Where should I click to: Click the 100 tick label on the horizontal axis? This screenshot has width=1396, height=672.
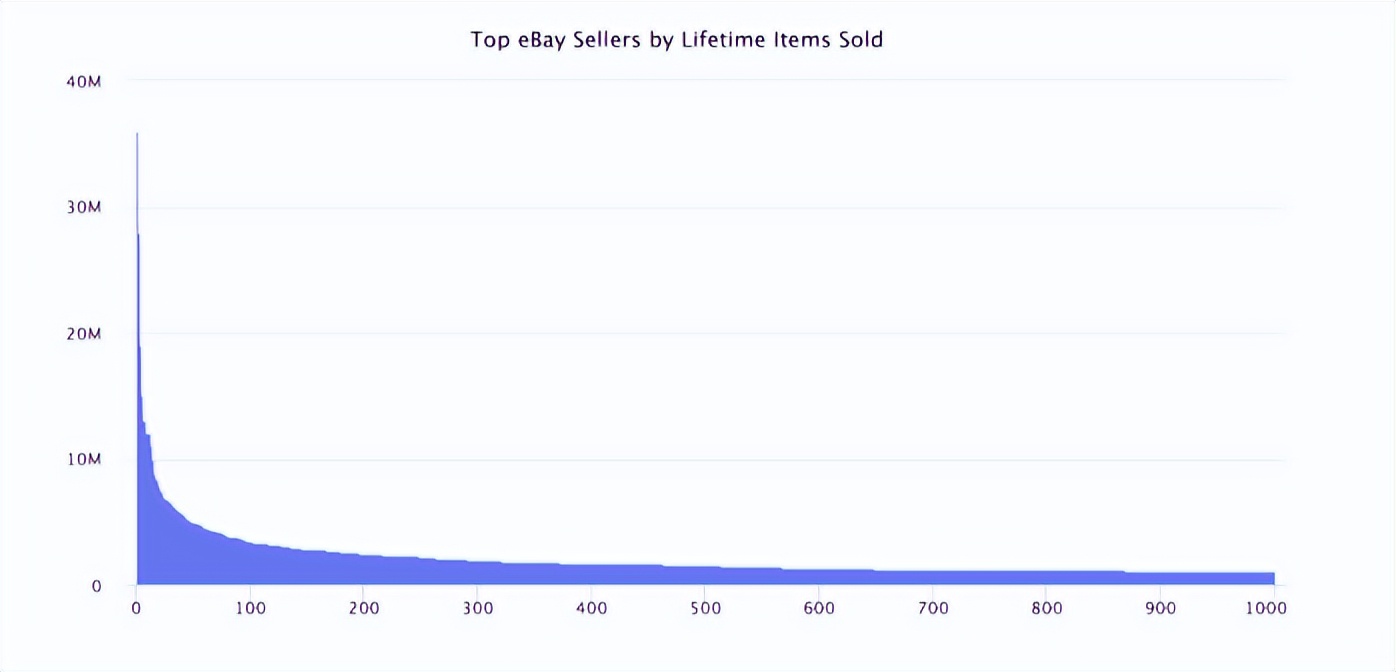[x=250, y=607]
